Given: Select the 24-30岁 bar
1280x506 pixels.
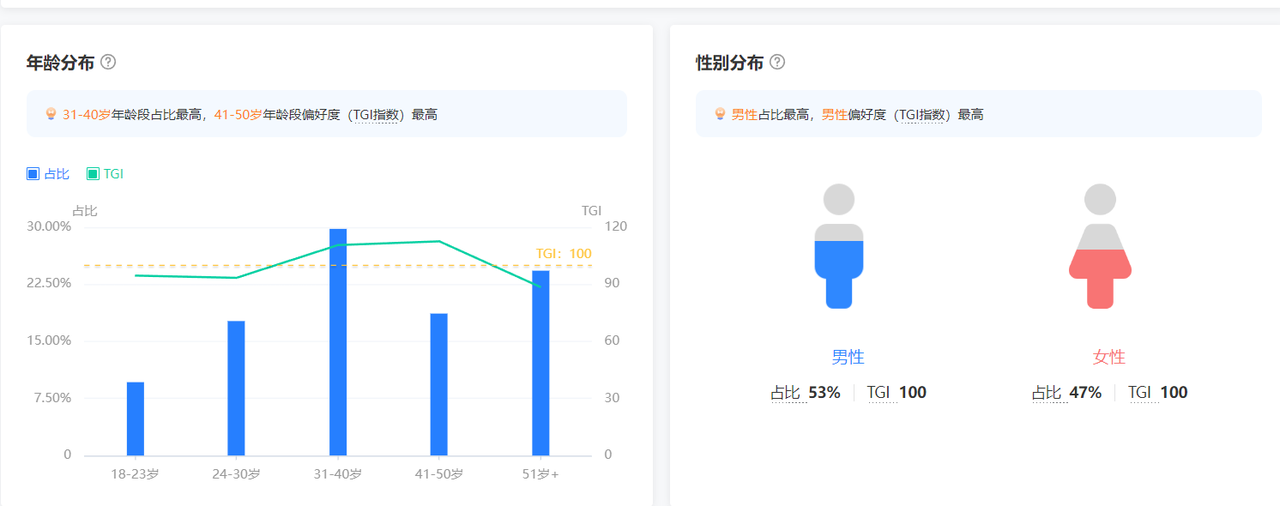Looking at the screenshot, I should coord(236,388).
